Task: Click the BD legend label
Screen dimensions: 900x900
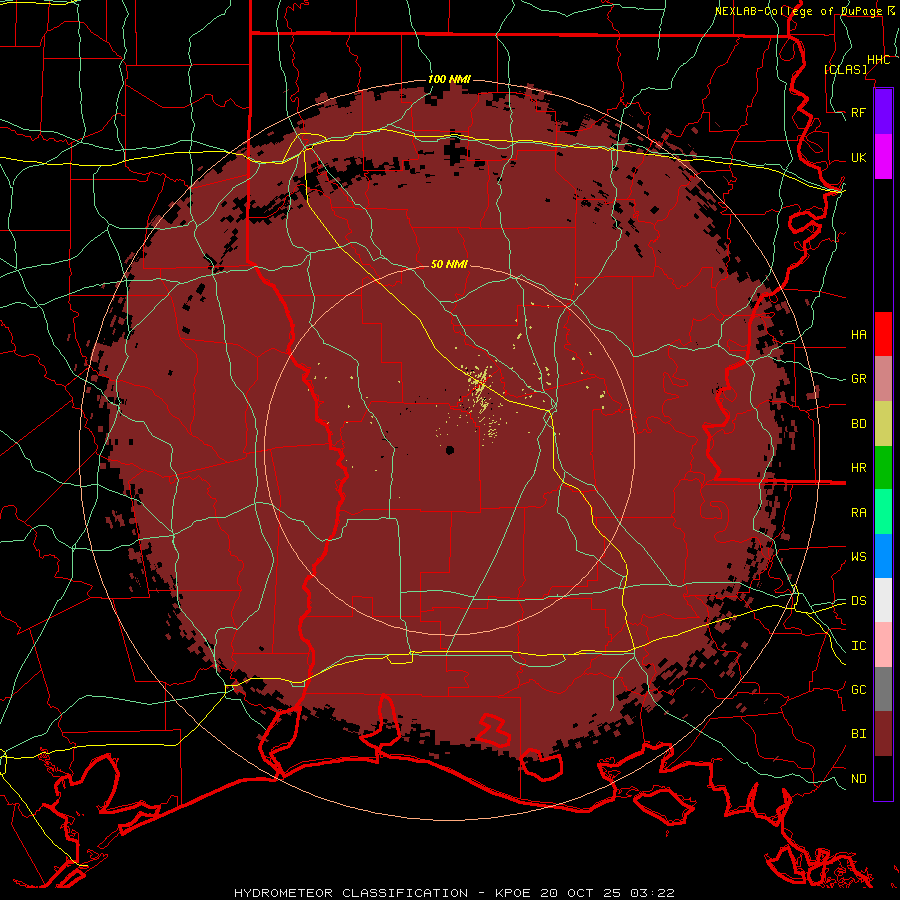Action: 858,424
